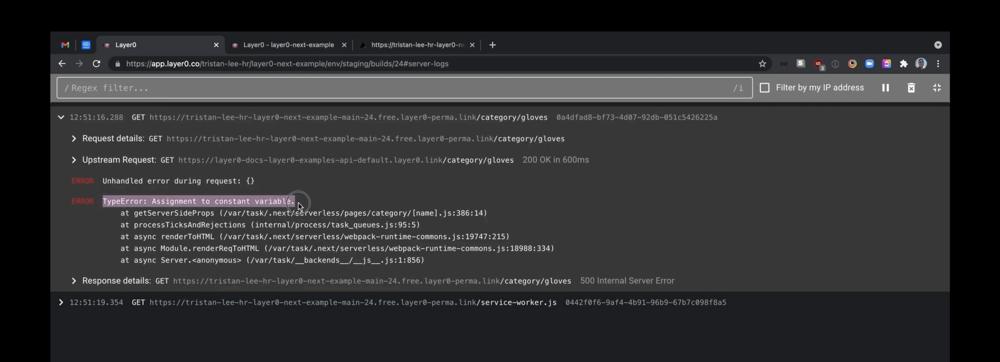1000x362 pixels.
Task: Reload the current page
Action: click(x=96, y=64)
